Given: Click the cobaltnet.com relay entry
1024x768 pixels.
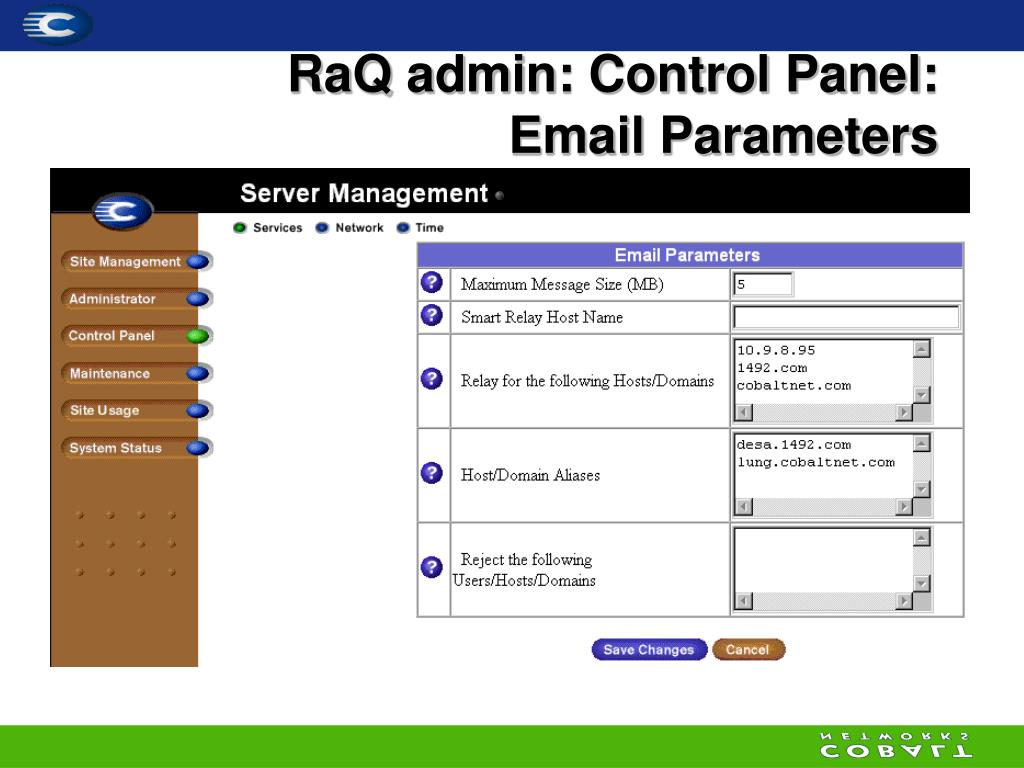Looking at the screenshot, I should pyautogui.click(x=793, y=385).
